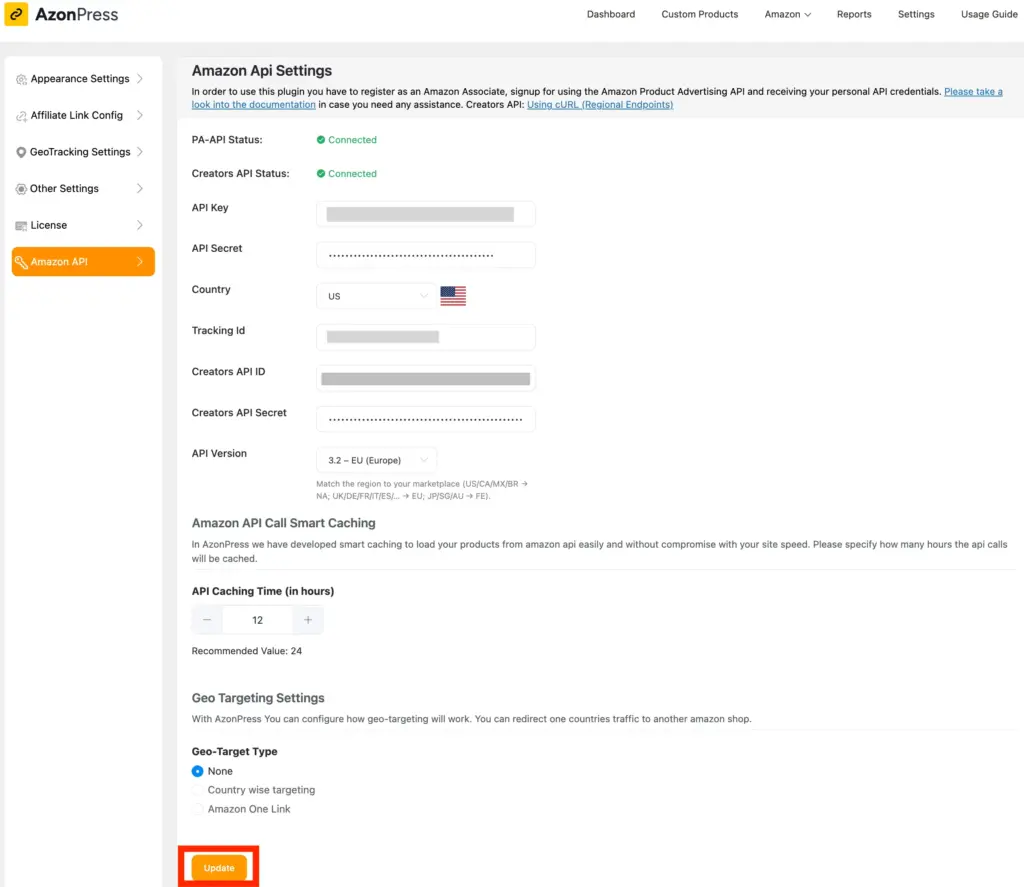This screenshot has width=1024, height=887.
Task: Select the None geo-target radio
Action: click(x=197, y=771)
